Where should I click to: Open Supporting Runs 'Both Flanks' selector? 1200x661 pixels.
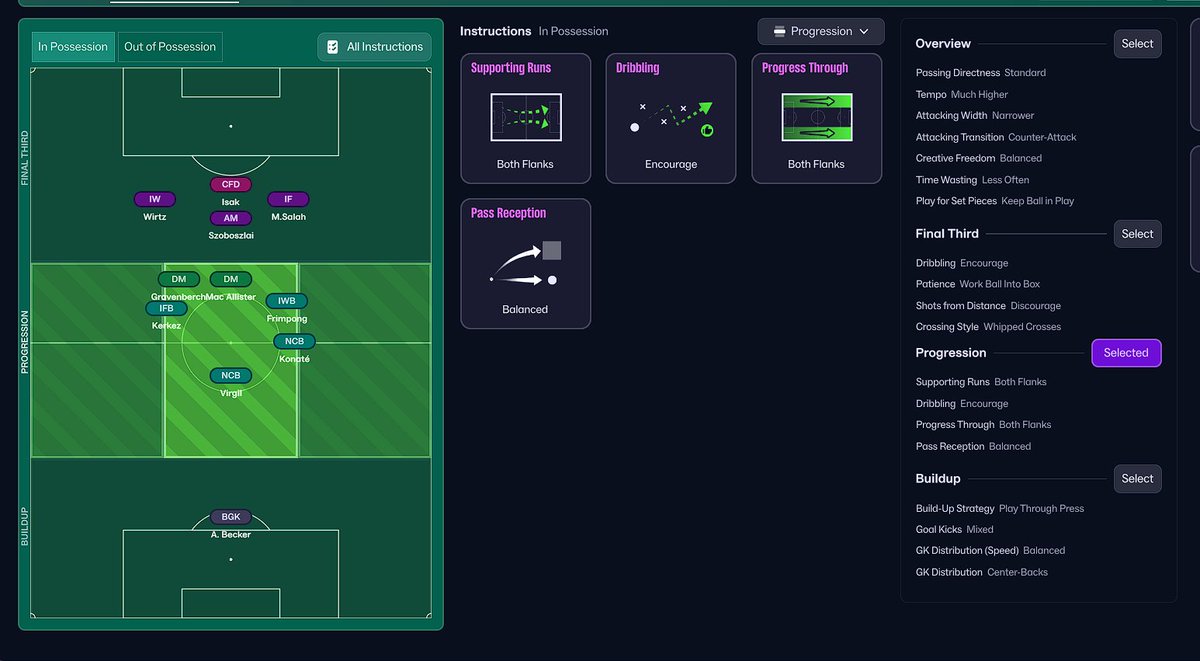[x=525, y=163]
